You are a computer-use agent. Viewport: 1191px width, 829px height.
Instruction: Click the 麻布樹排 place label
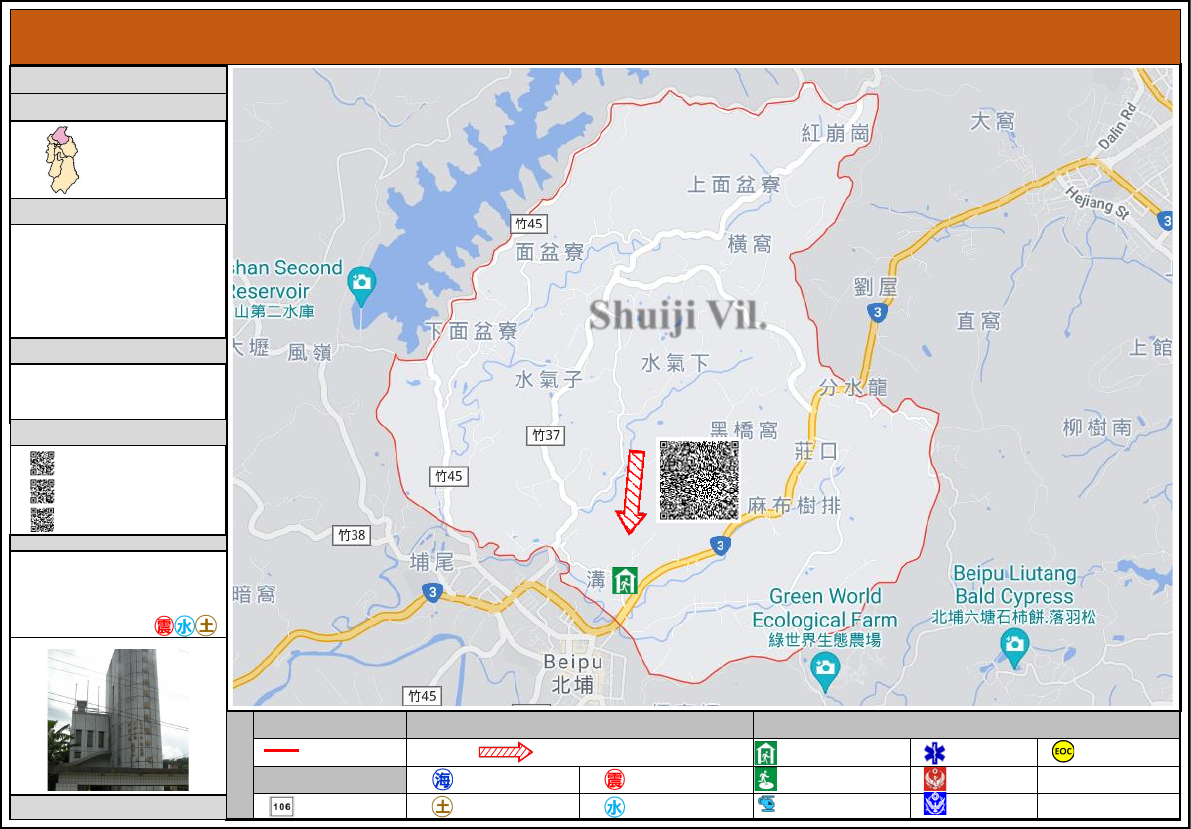795,505
